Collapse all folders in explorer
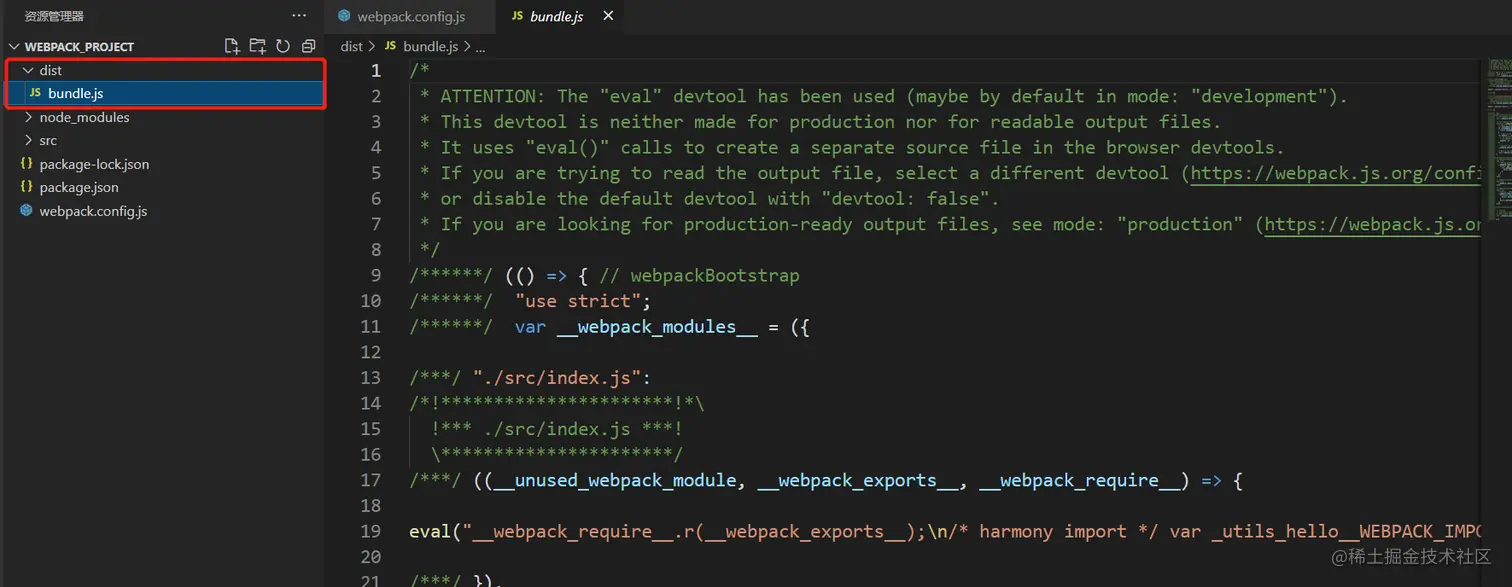Viewport: 1512px width, 587px height. [x=308, y=46]
